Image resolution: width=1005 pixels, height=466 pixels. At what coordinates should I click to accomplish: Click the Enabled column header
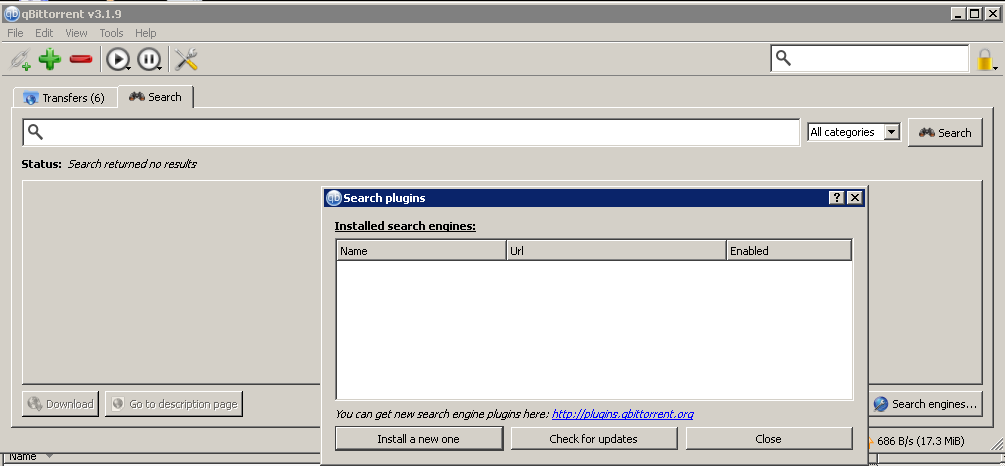point(789,251)
